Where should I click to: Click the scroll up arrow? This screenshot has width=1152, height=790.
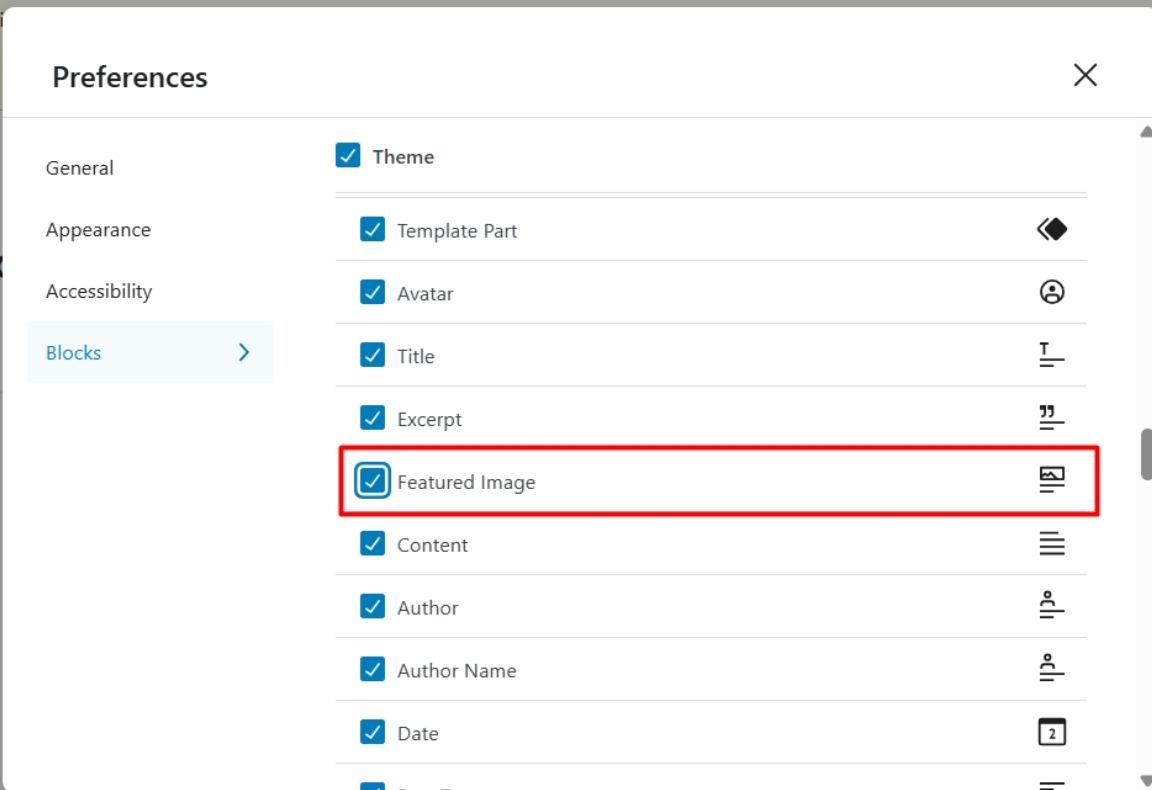[x=1145, y=132]
